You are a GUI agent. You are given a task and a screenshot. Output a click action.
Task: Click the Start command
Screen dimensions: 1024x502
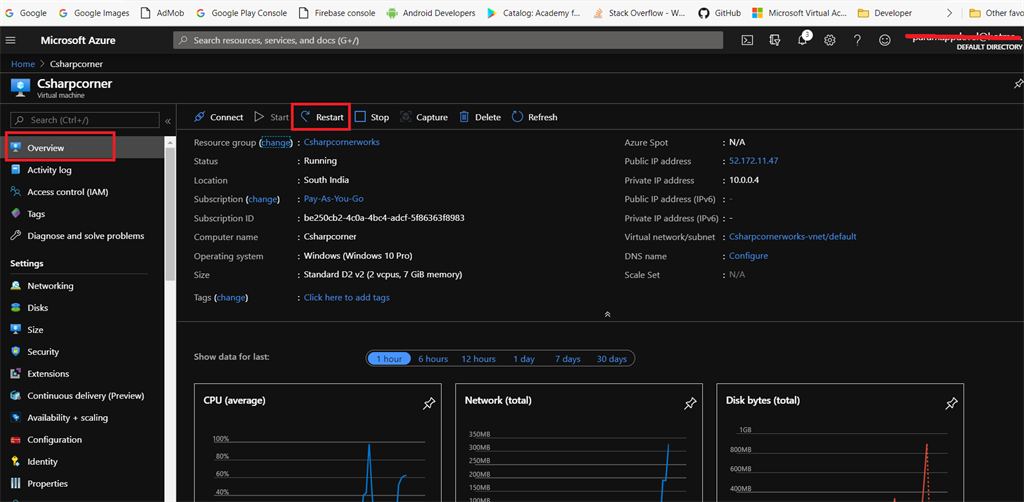pos(271,118)
